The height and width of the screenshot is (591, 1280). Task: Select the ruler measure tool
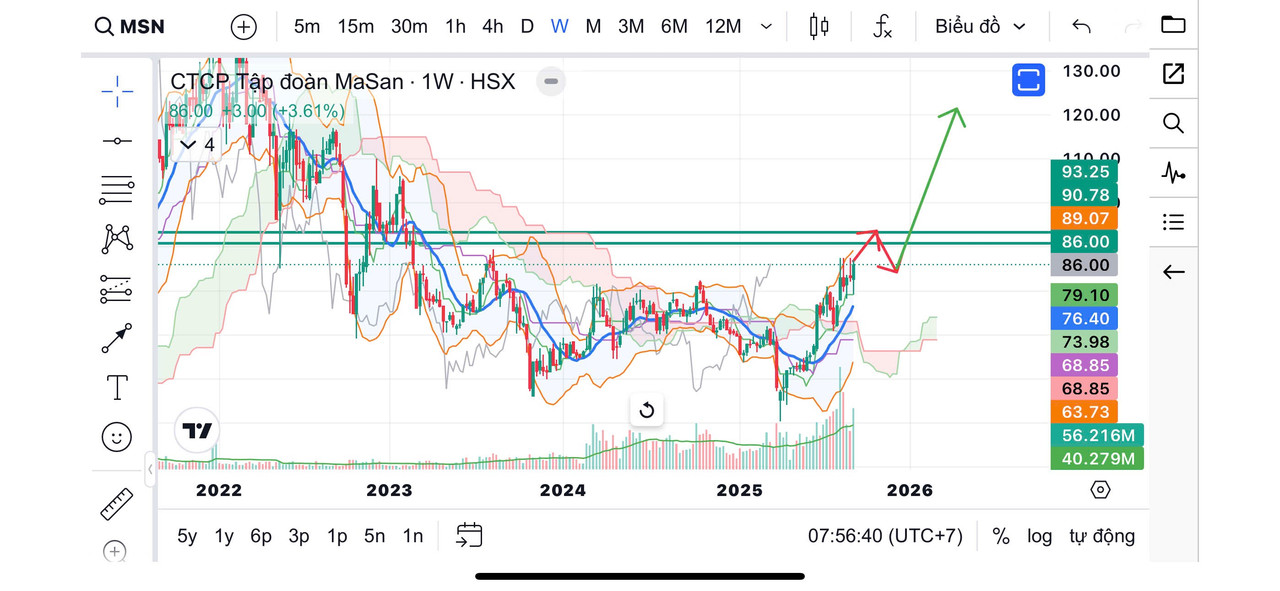117,504
